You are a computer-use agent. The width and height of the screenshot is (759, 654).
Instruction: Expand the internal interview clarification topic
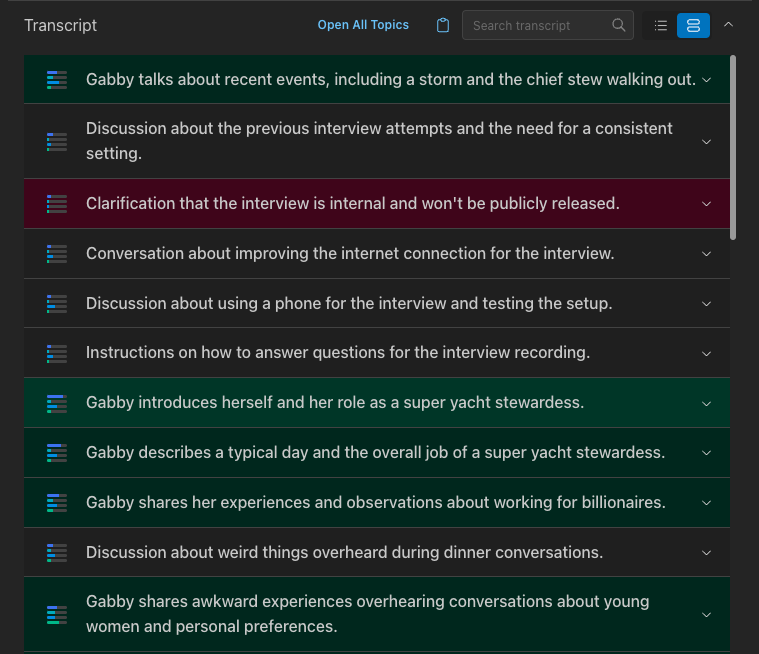tap(706, 204)
